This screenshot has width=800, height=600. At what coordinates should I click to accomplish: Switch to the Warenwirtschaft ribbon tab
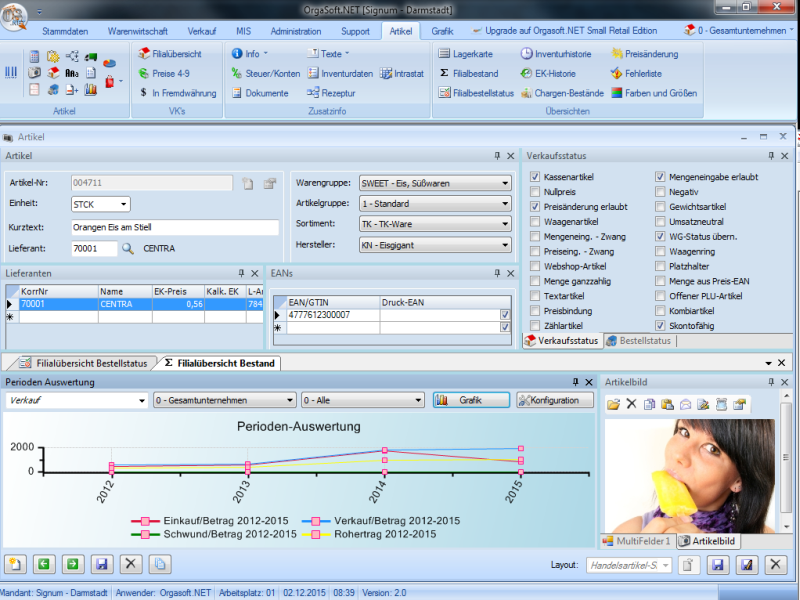point(138,31)
